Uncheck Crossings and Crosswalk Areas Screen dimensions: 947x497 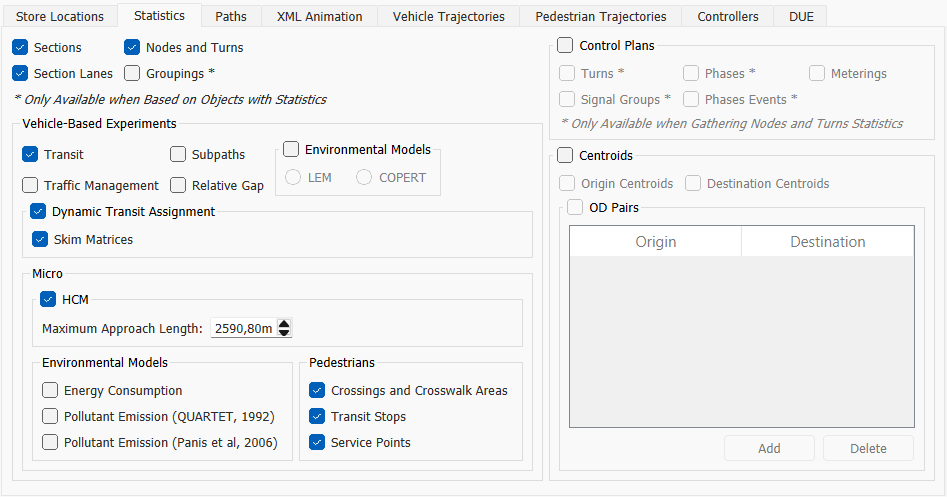[317, 390]
